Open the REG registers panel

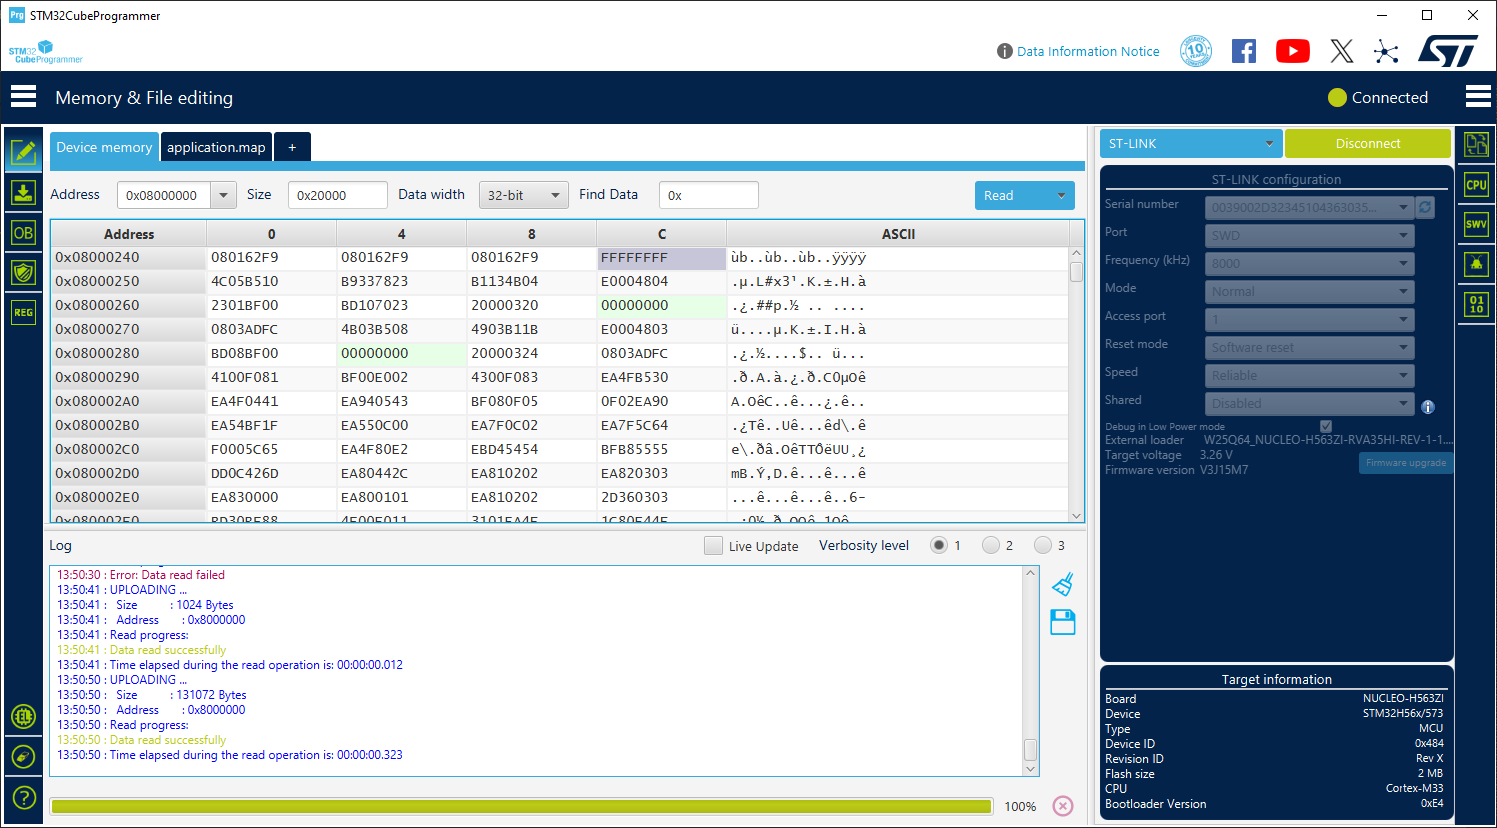[22, 312]
